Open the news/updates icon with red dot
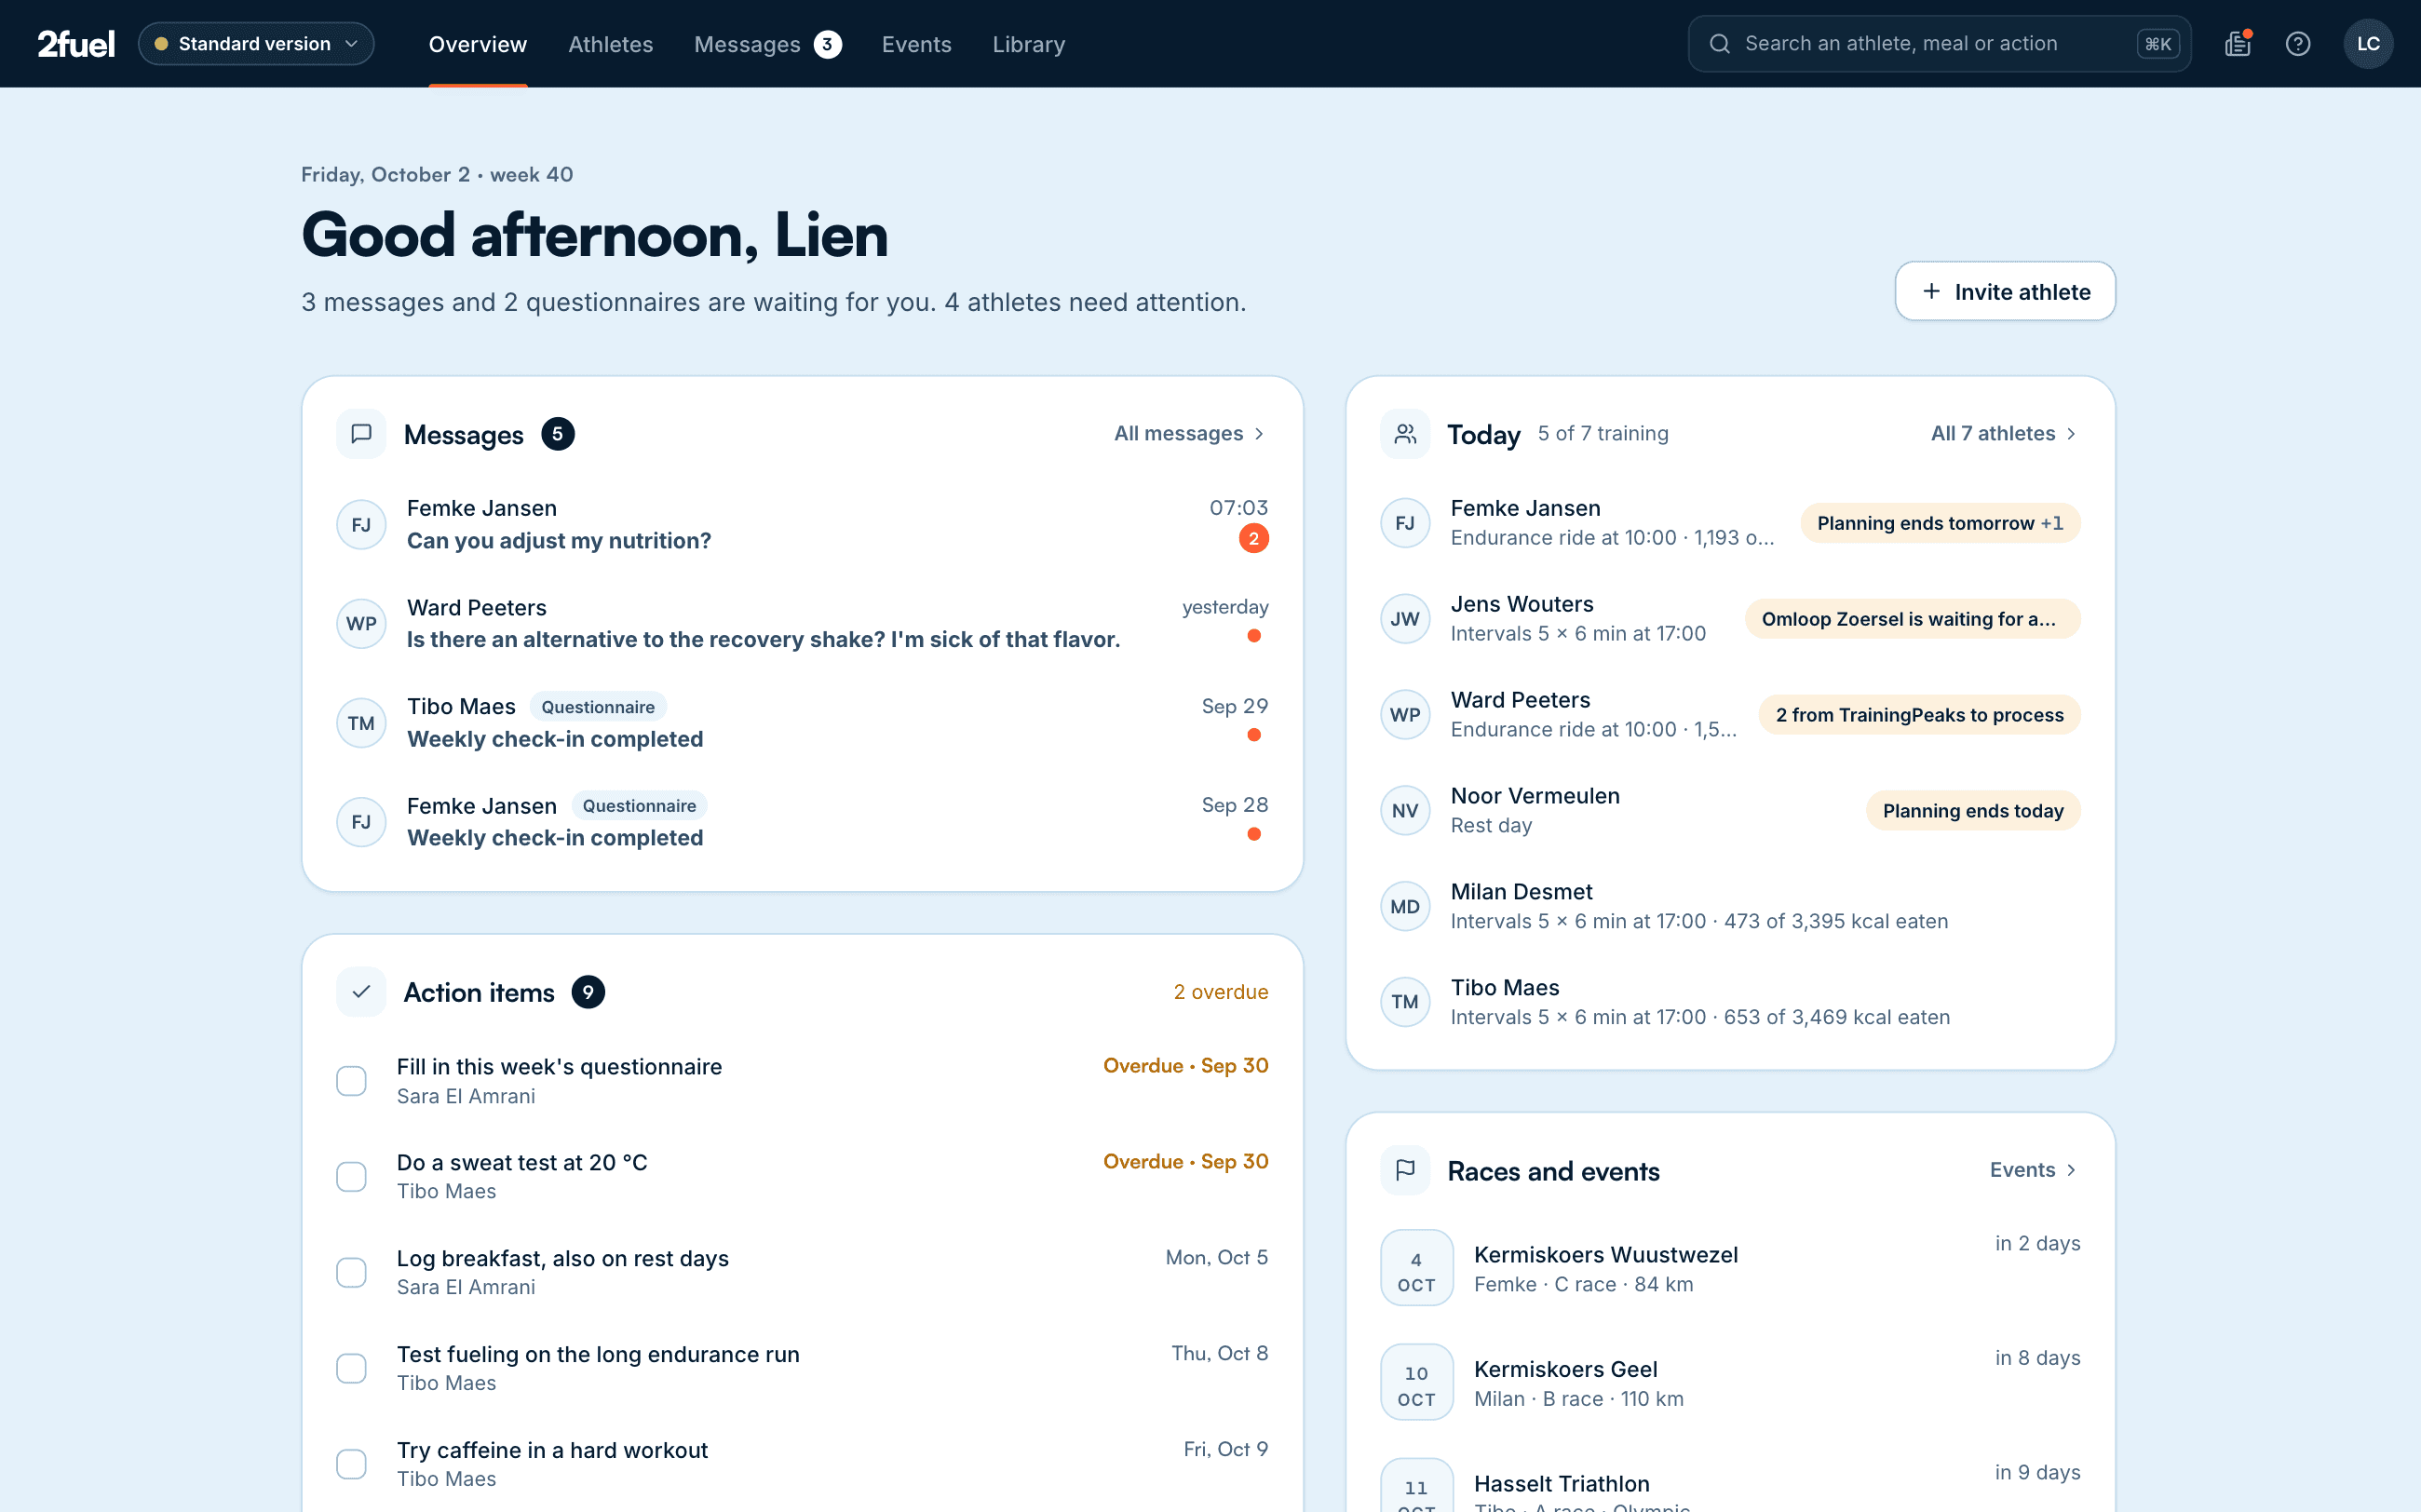Screen dimensions: 2421x1512 pos(2238,44)
